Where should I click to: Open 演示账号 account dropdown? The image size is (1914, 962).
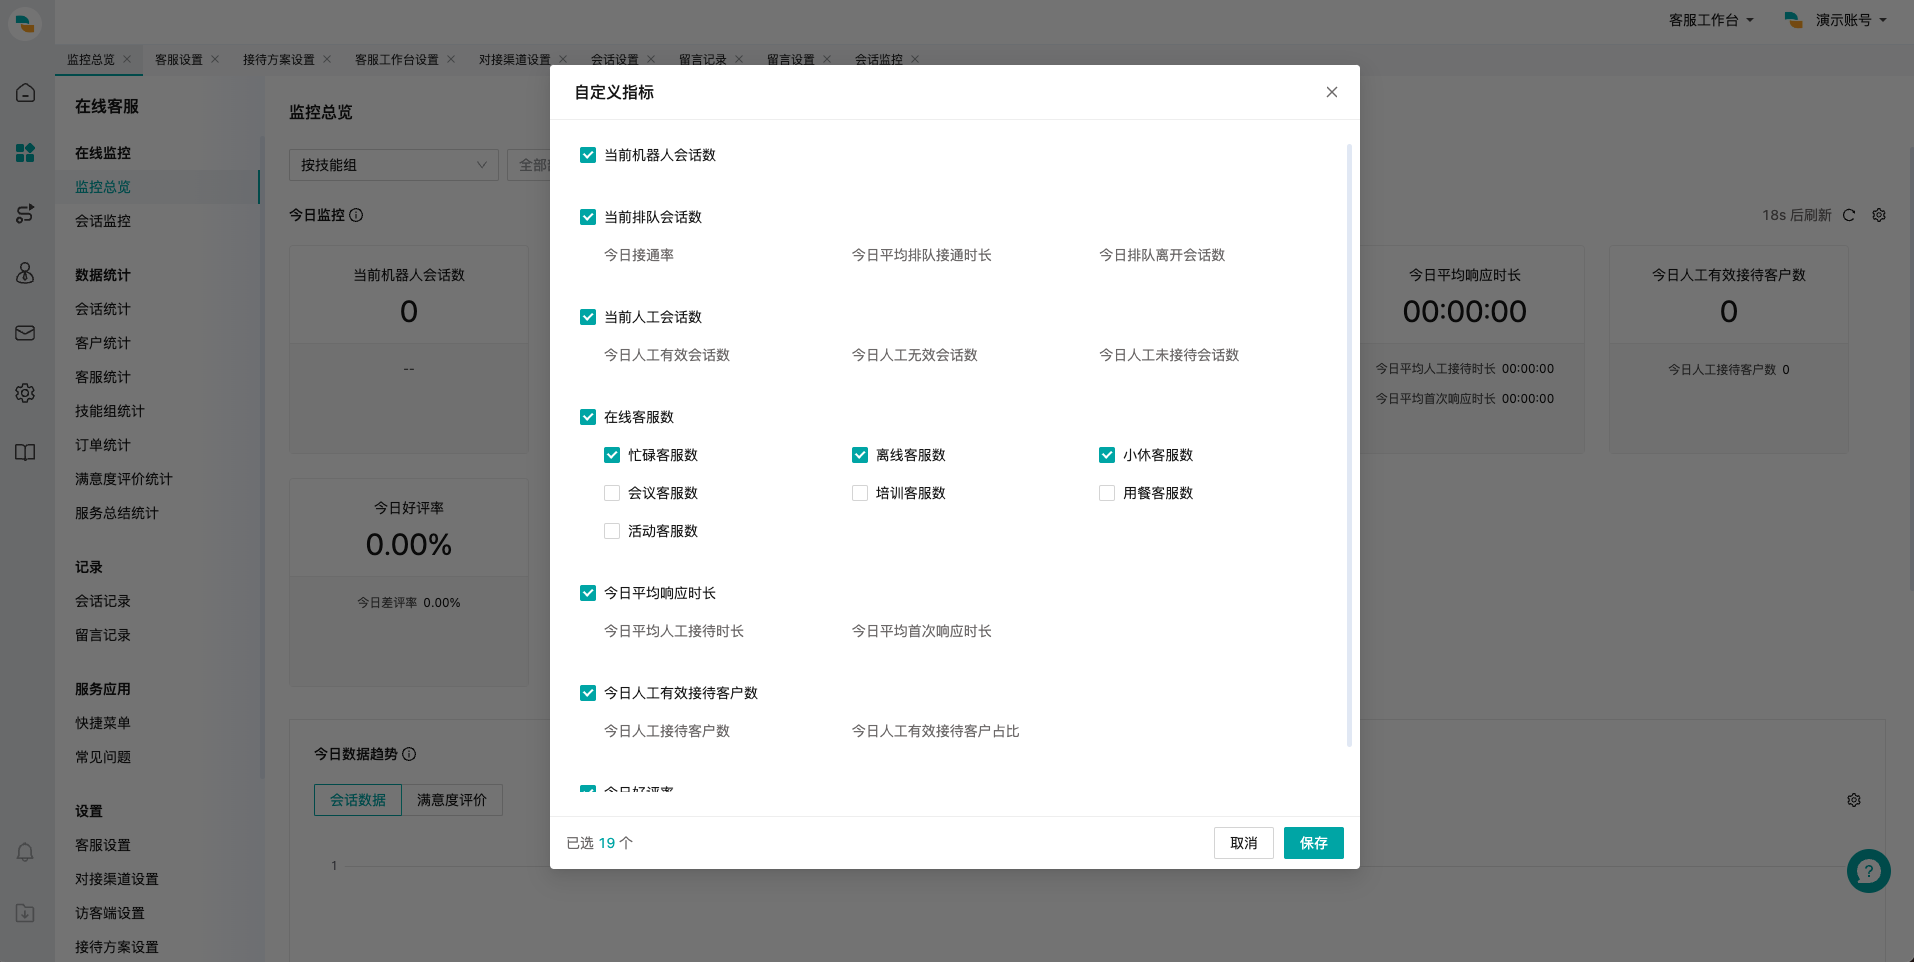[1836, 20]
